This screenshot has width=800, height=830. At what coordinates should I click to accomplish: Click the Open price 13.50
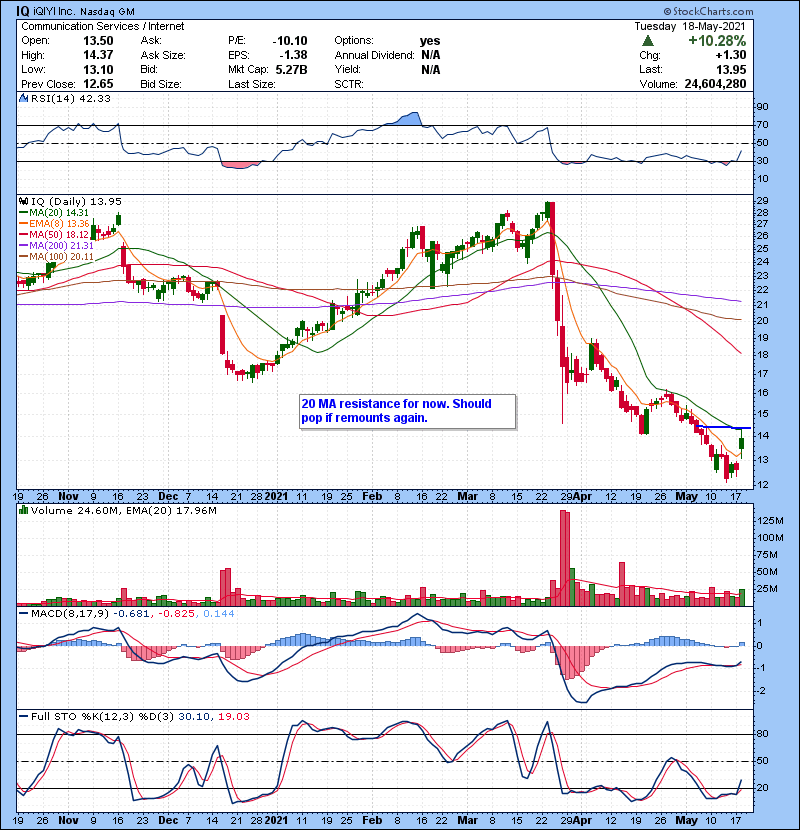click(x=98, y=41)
